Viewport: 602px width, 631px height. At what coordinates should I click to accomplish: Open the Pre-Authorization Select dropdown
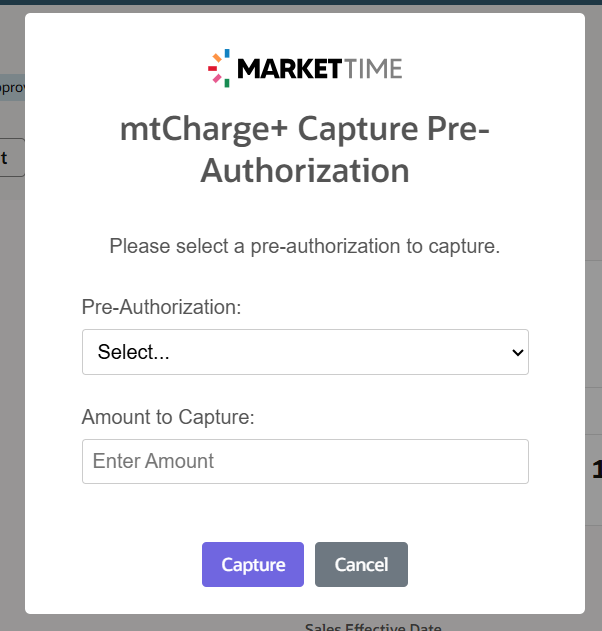click(305, 352)
